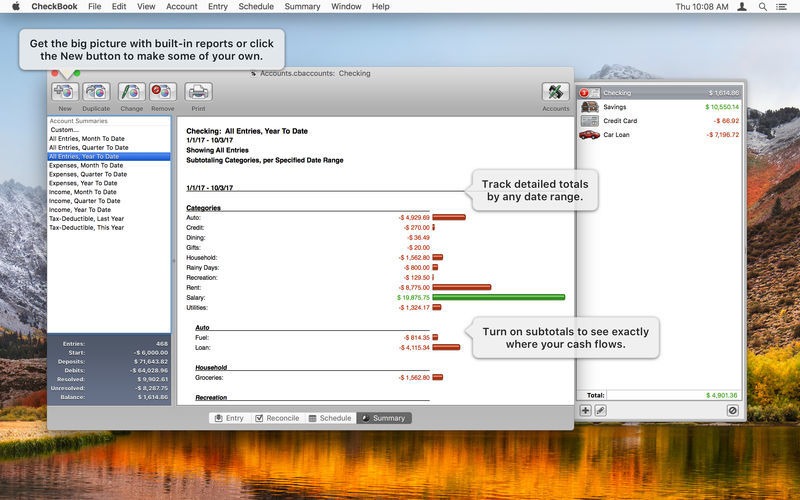This screenshot has width=800, height=500.
Task: Click the add account plus button
Action: click(586, 411)
